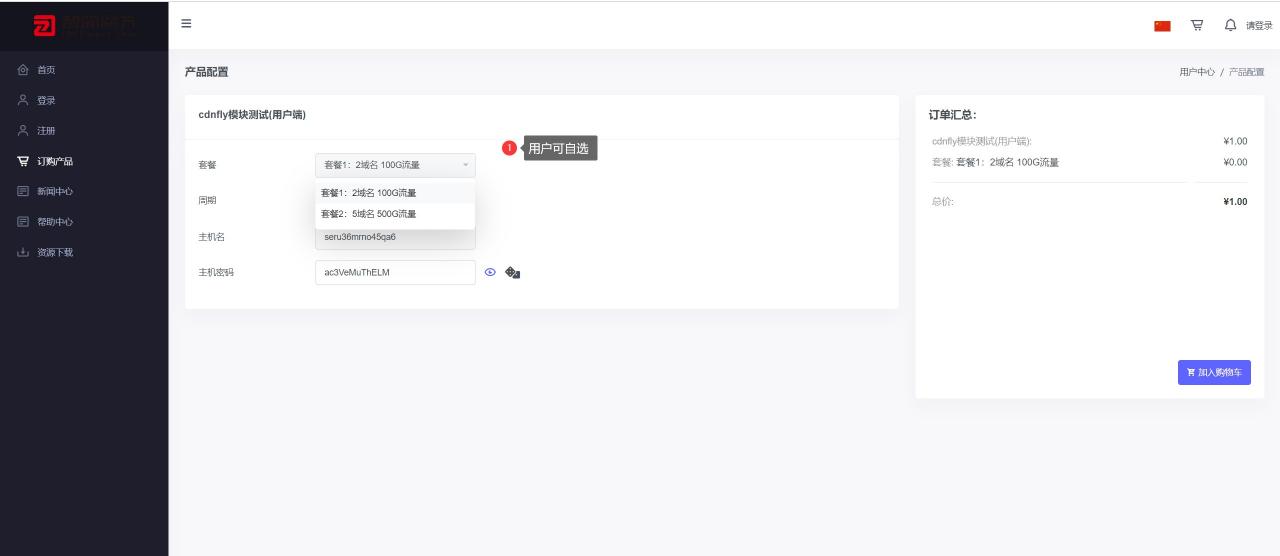Viewport: 1280px width, 556px height.
Task: Click the 加入购物车 button
Action: [x=1214, y=372]
